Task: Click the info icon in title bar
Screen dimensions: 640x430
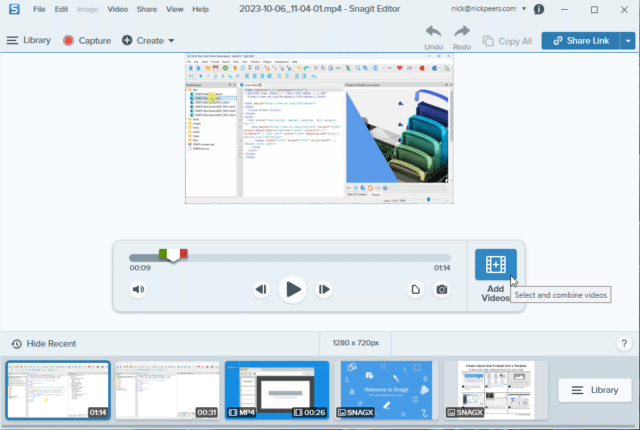Action: pyautogui.click(x=539, y=9)
